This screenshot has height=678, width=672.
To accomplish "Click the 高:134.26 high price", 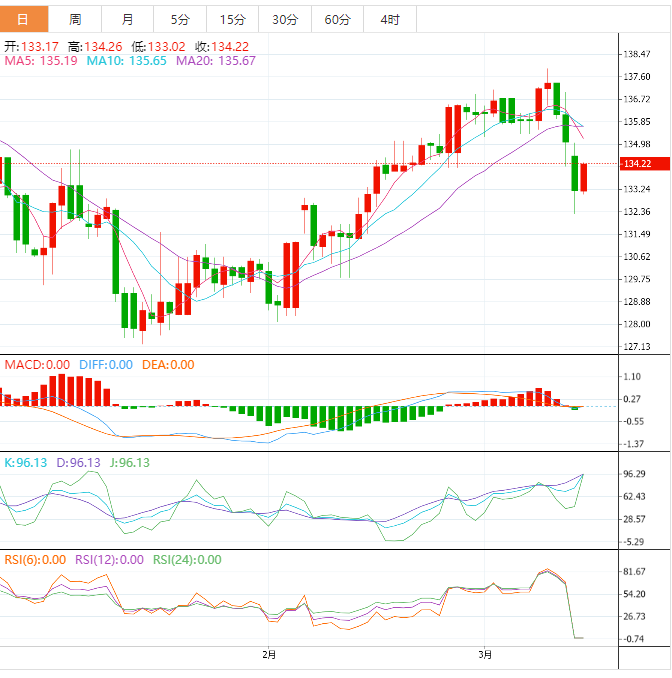I will coord(95,46).
